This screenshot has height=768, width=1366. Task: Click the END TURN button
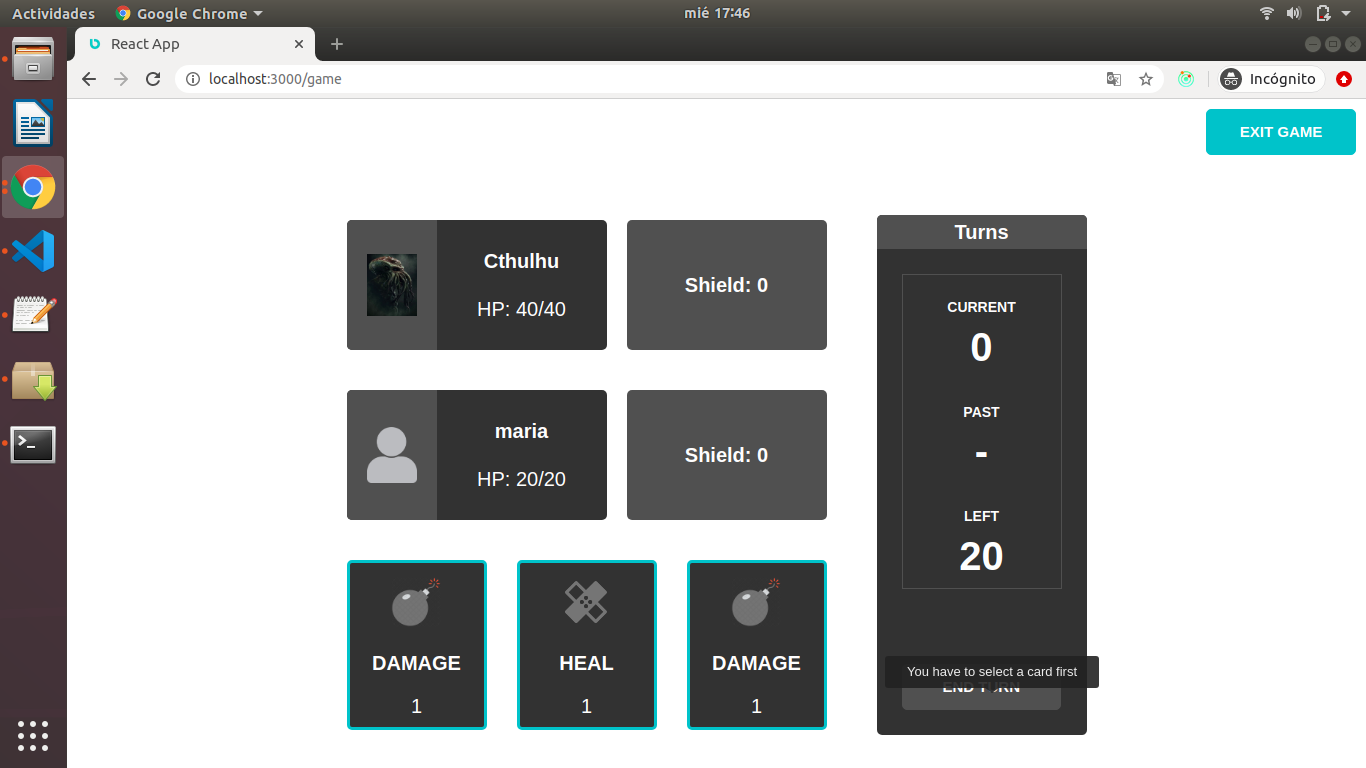coord(981,688)
